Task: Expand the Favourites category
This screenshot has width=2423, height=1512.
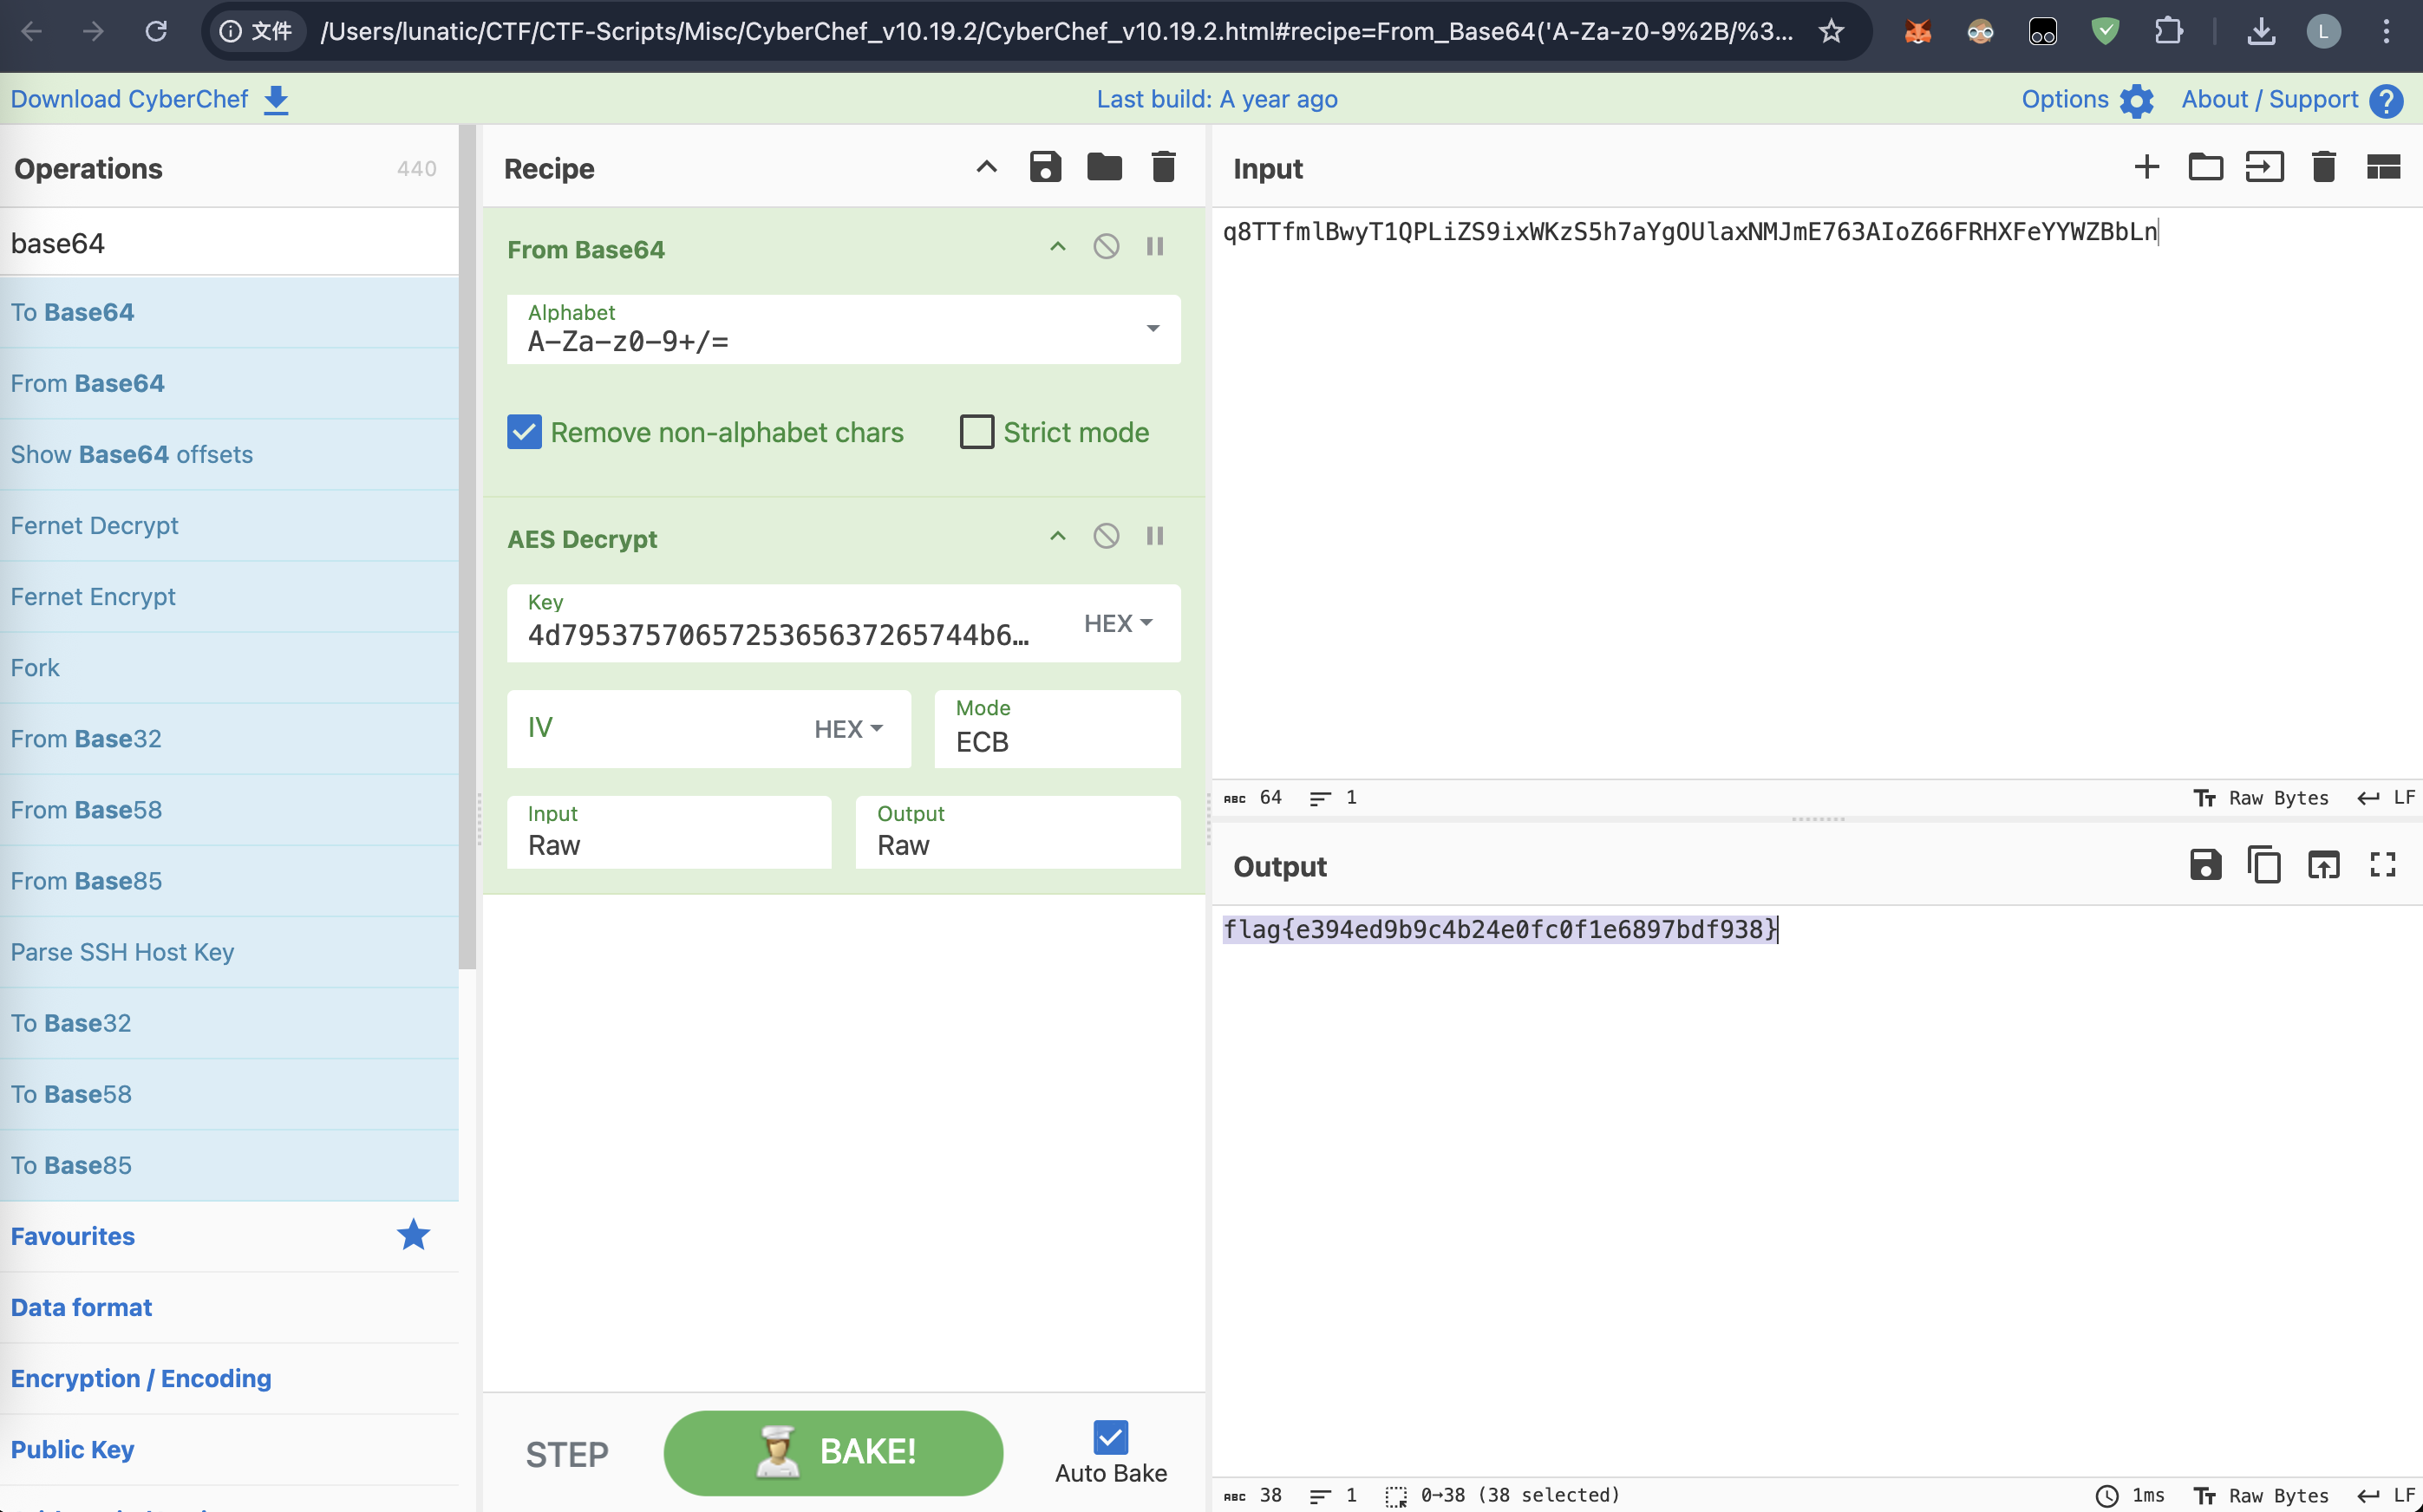Action: [x=229, y=1236]
